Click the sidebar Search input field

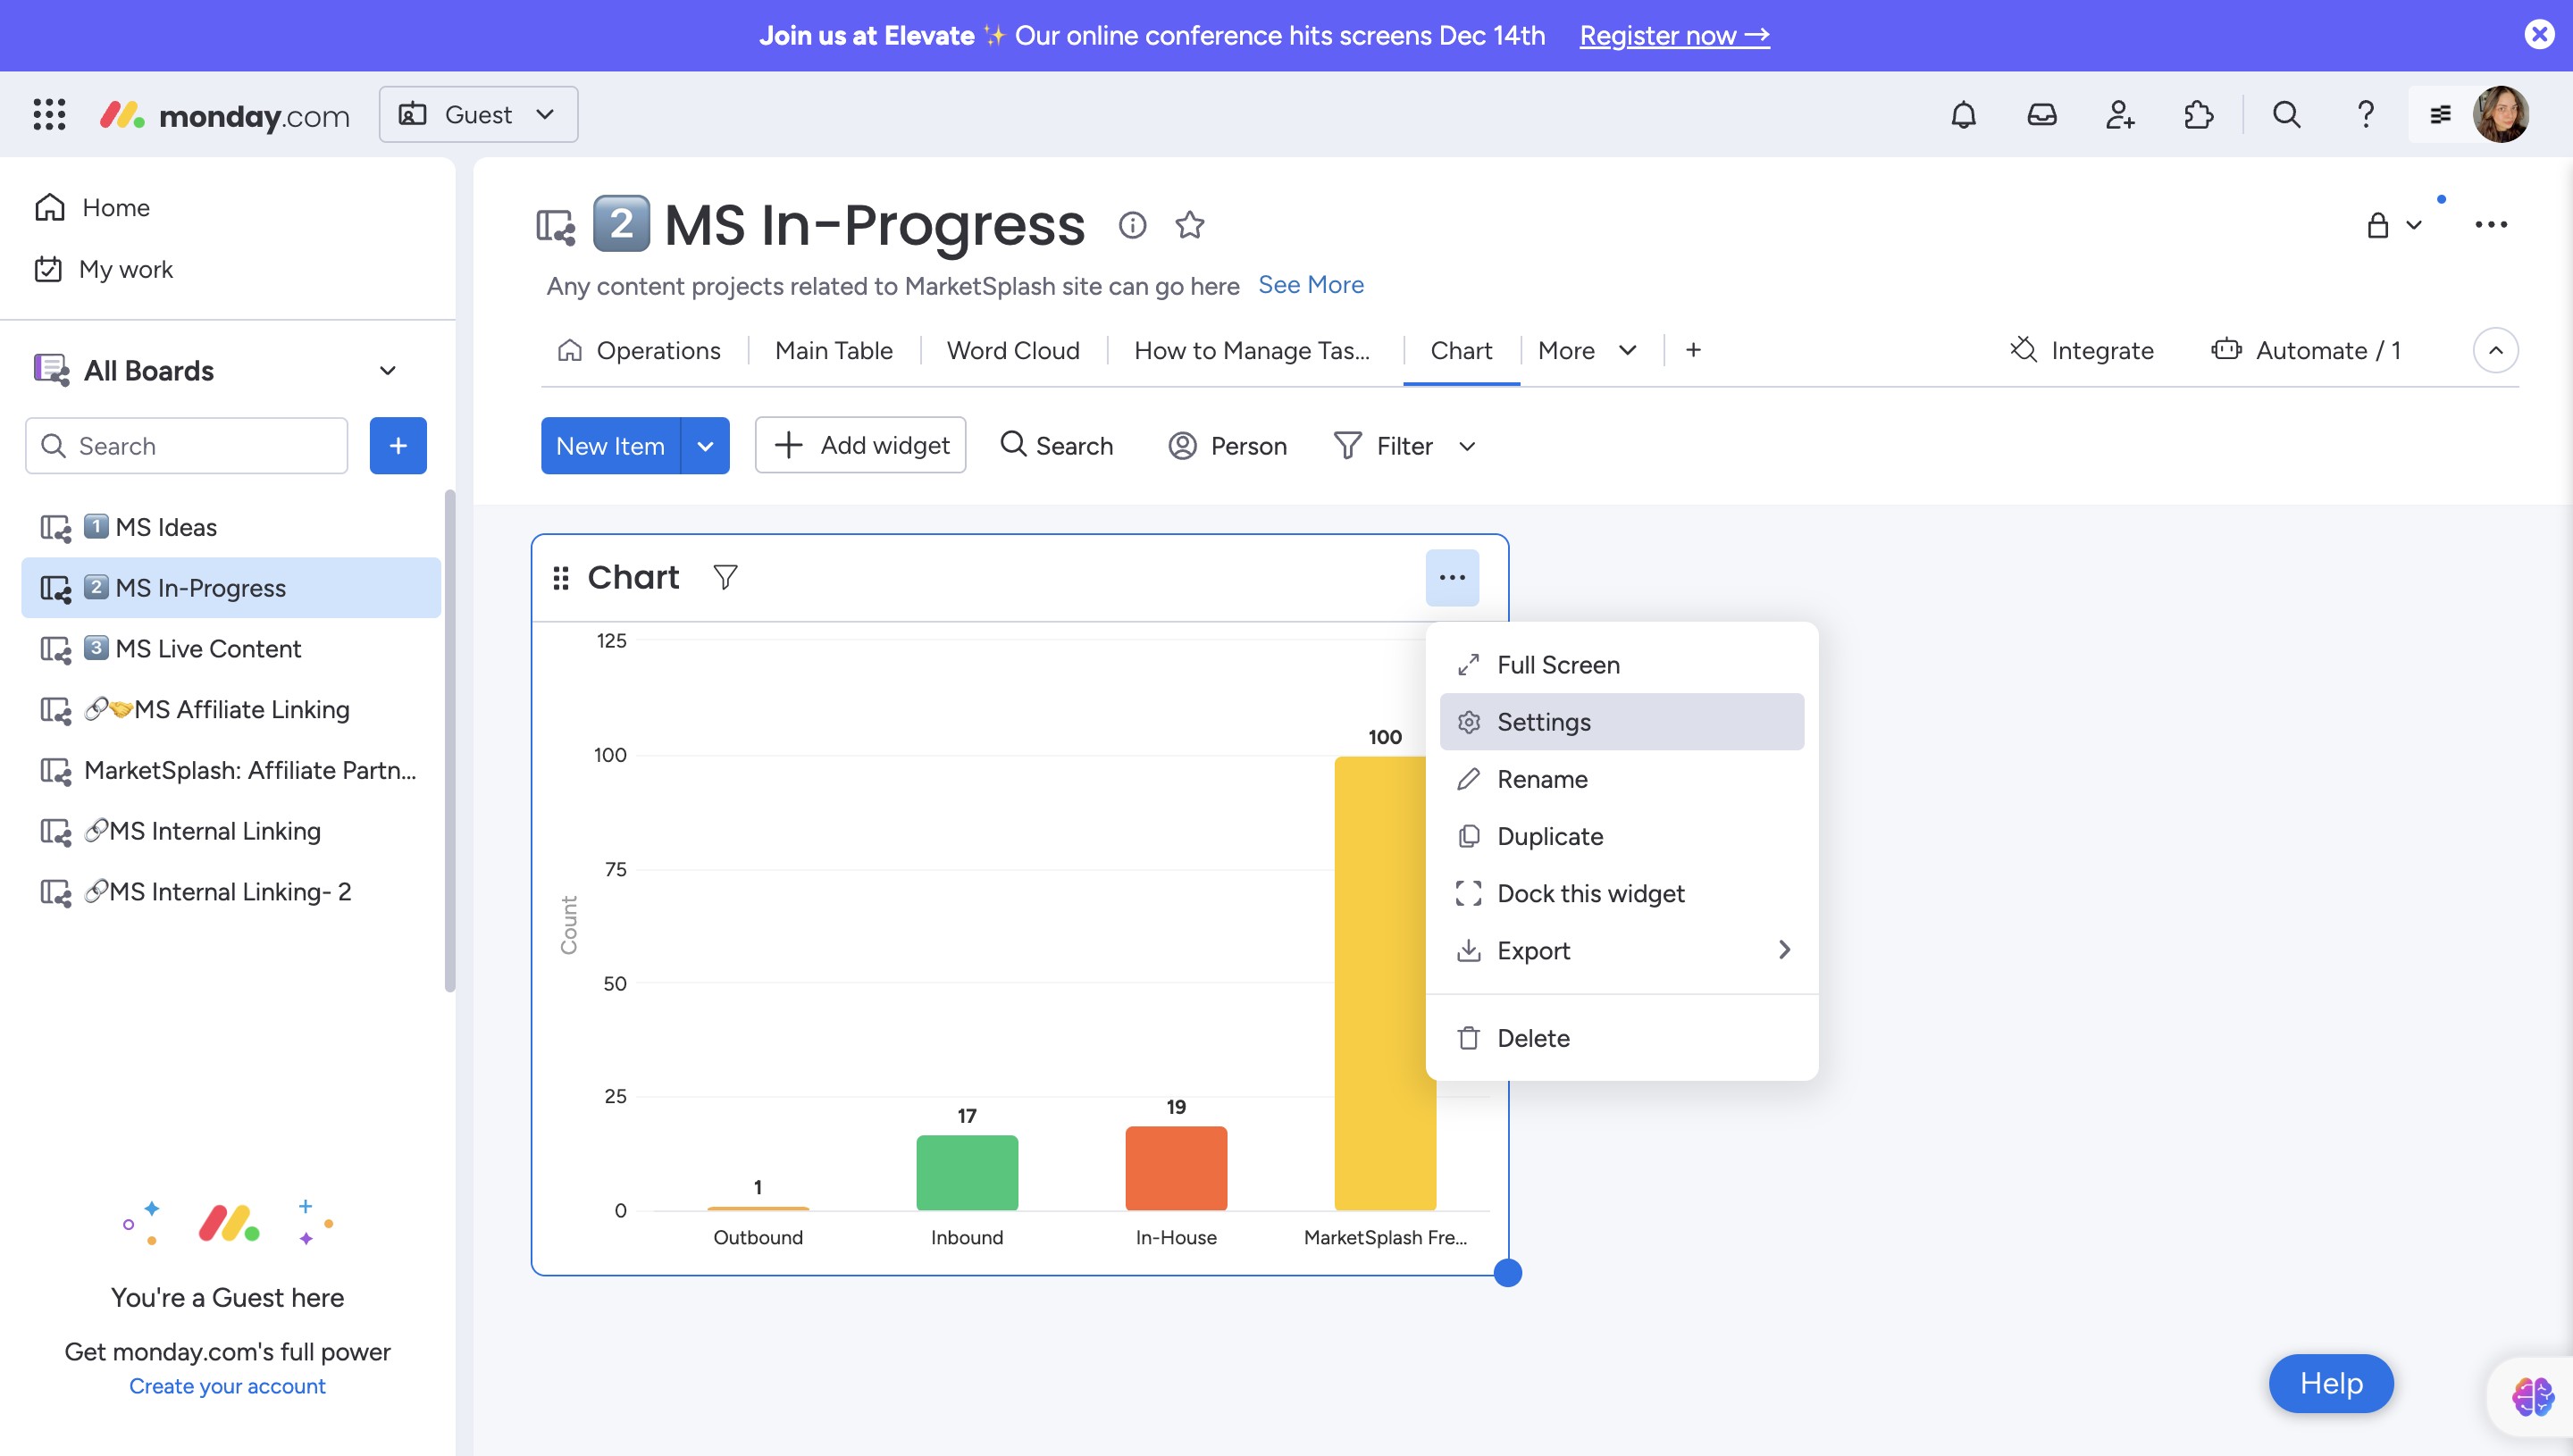[x=186, y=446]
